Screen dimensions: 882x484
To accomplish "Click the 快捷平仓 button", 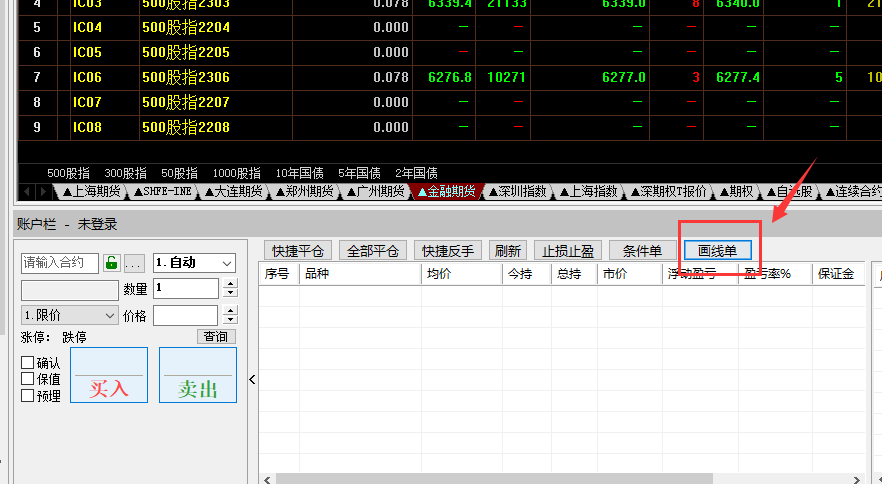I will click(297, 251).
